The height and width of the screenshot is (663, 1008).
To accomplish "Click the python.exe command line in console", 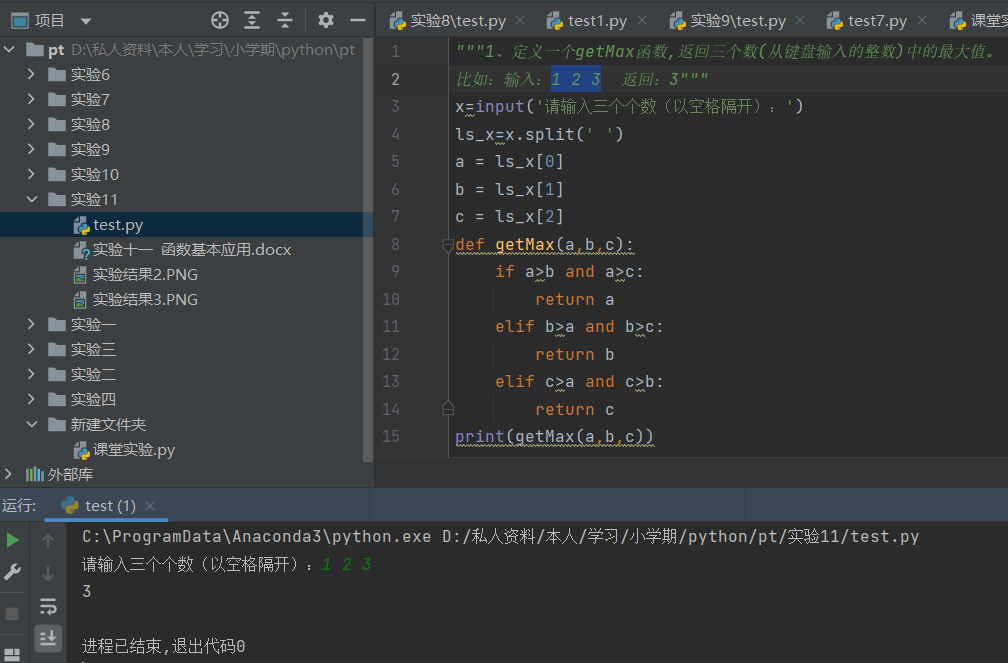I will [500, 536].
